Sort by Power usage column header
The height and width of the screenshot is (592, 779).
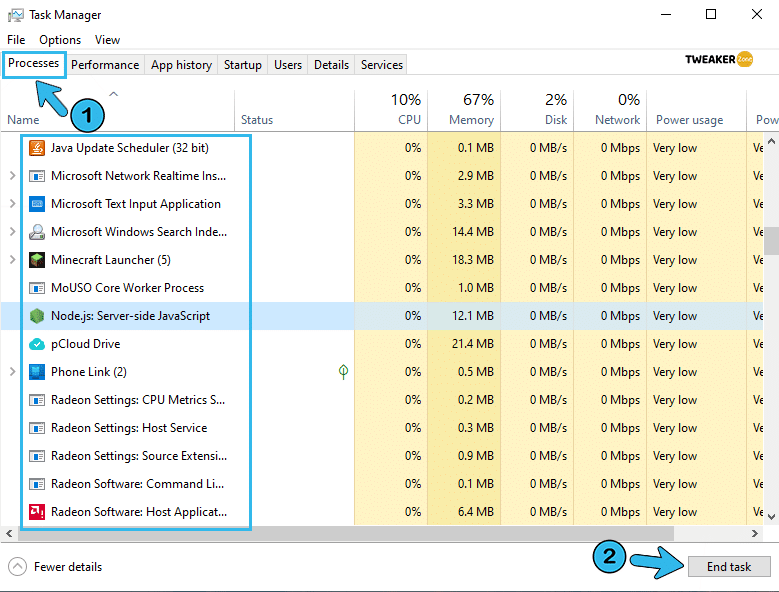tap(697, 111)
